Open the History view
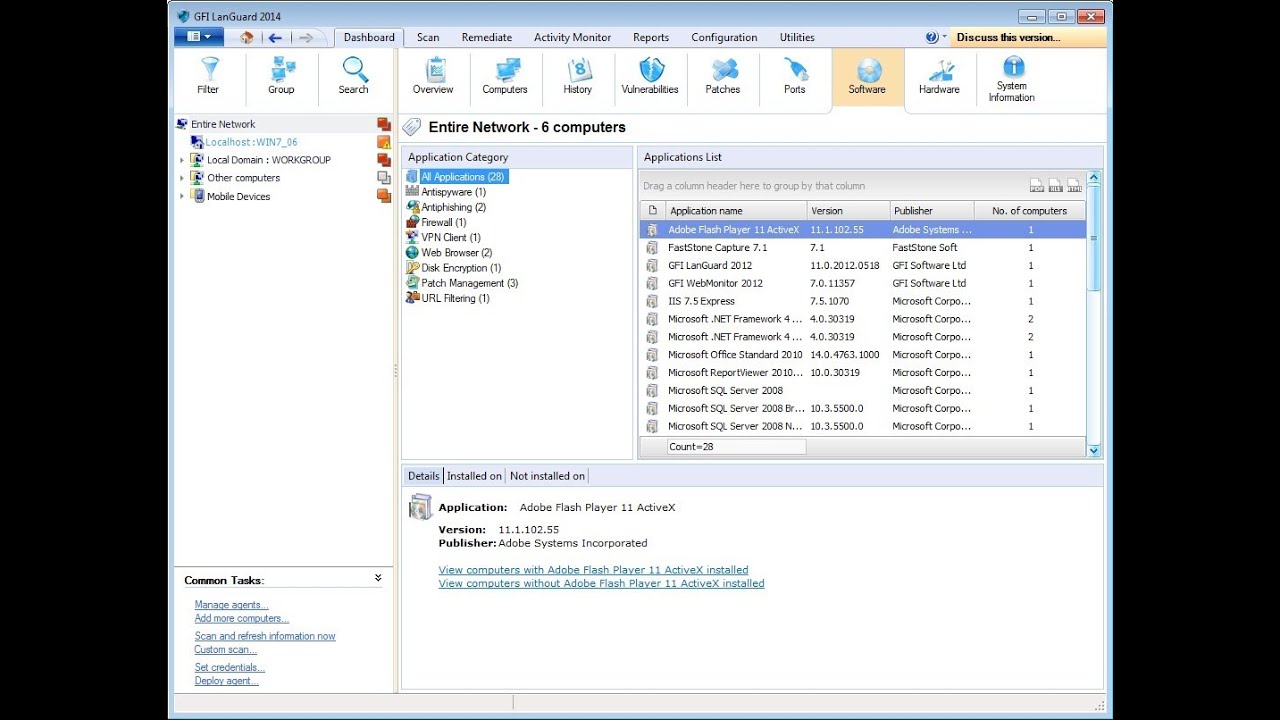1280x720 pixels. tap(577, 77)
